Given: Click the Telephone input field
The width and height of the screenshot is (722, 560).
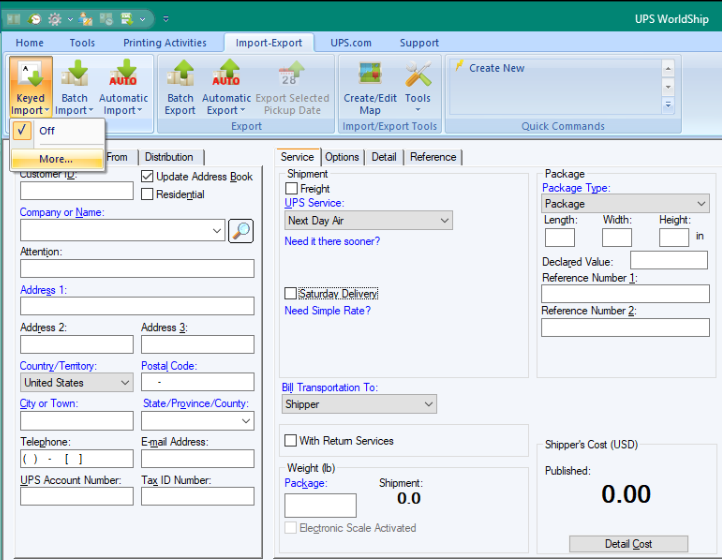Looking at the screenshot, I should [x=76, y=459].
